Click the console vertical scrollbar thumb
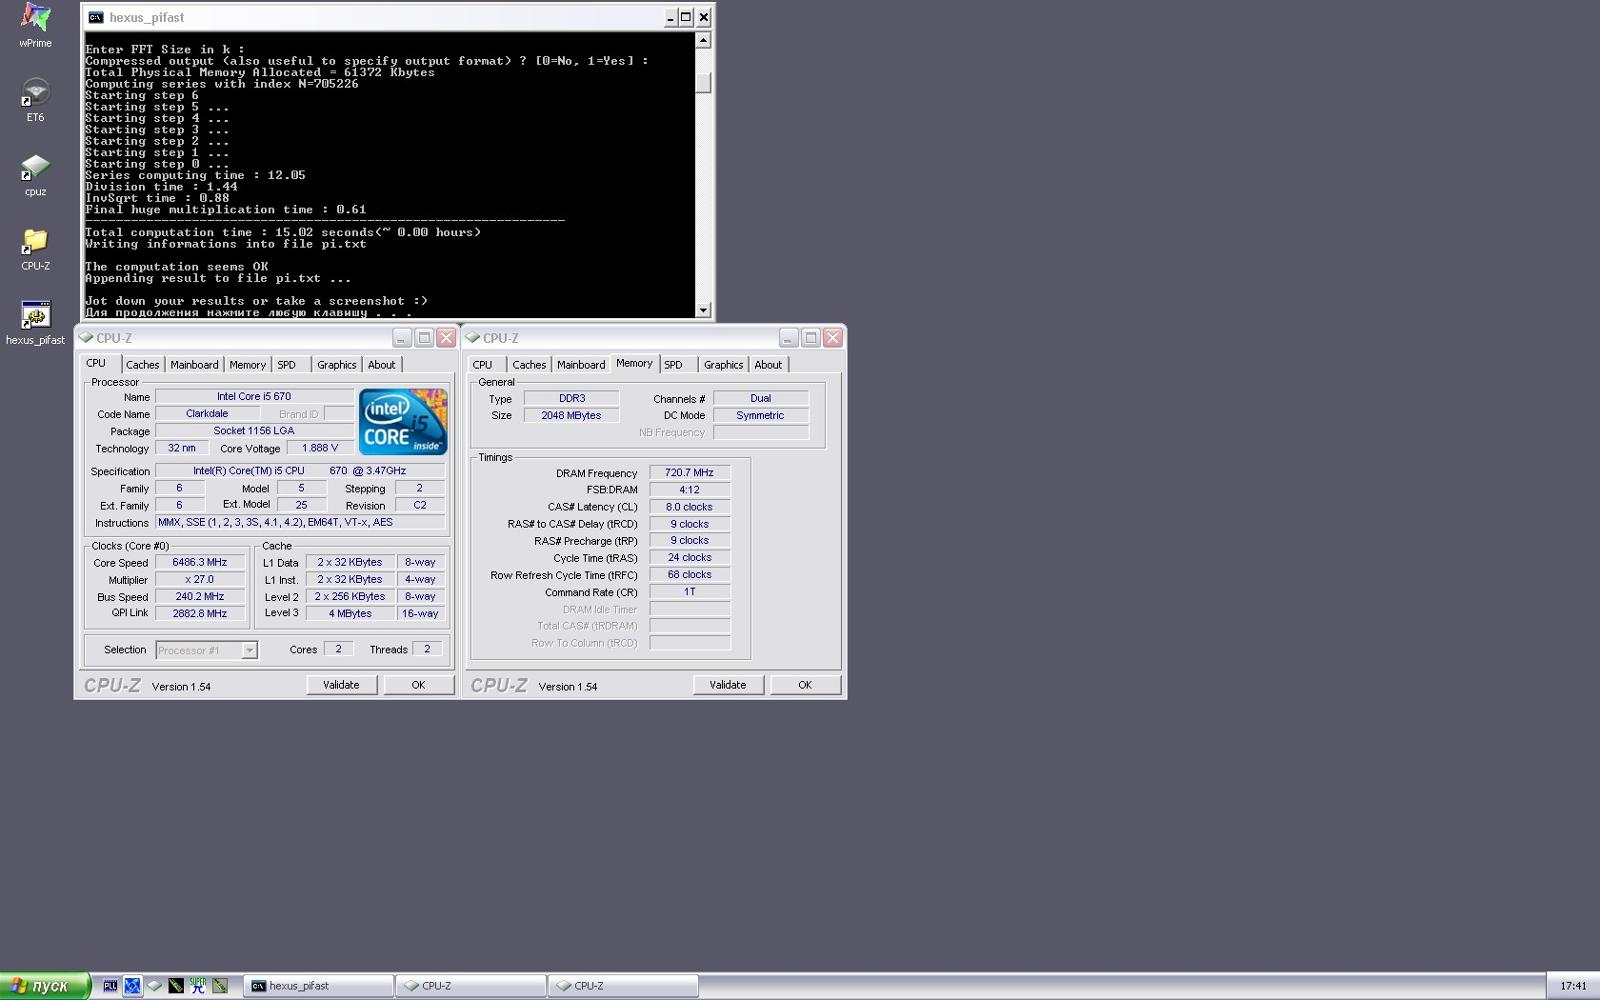 [703, 83]
